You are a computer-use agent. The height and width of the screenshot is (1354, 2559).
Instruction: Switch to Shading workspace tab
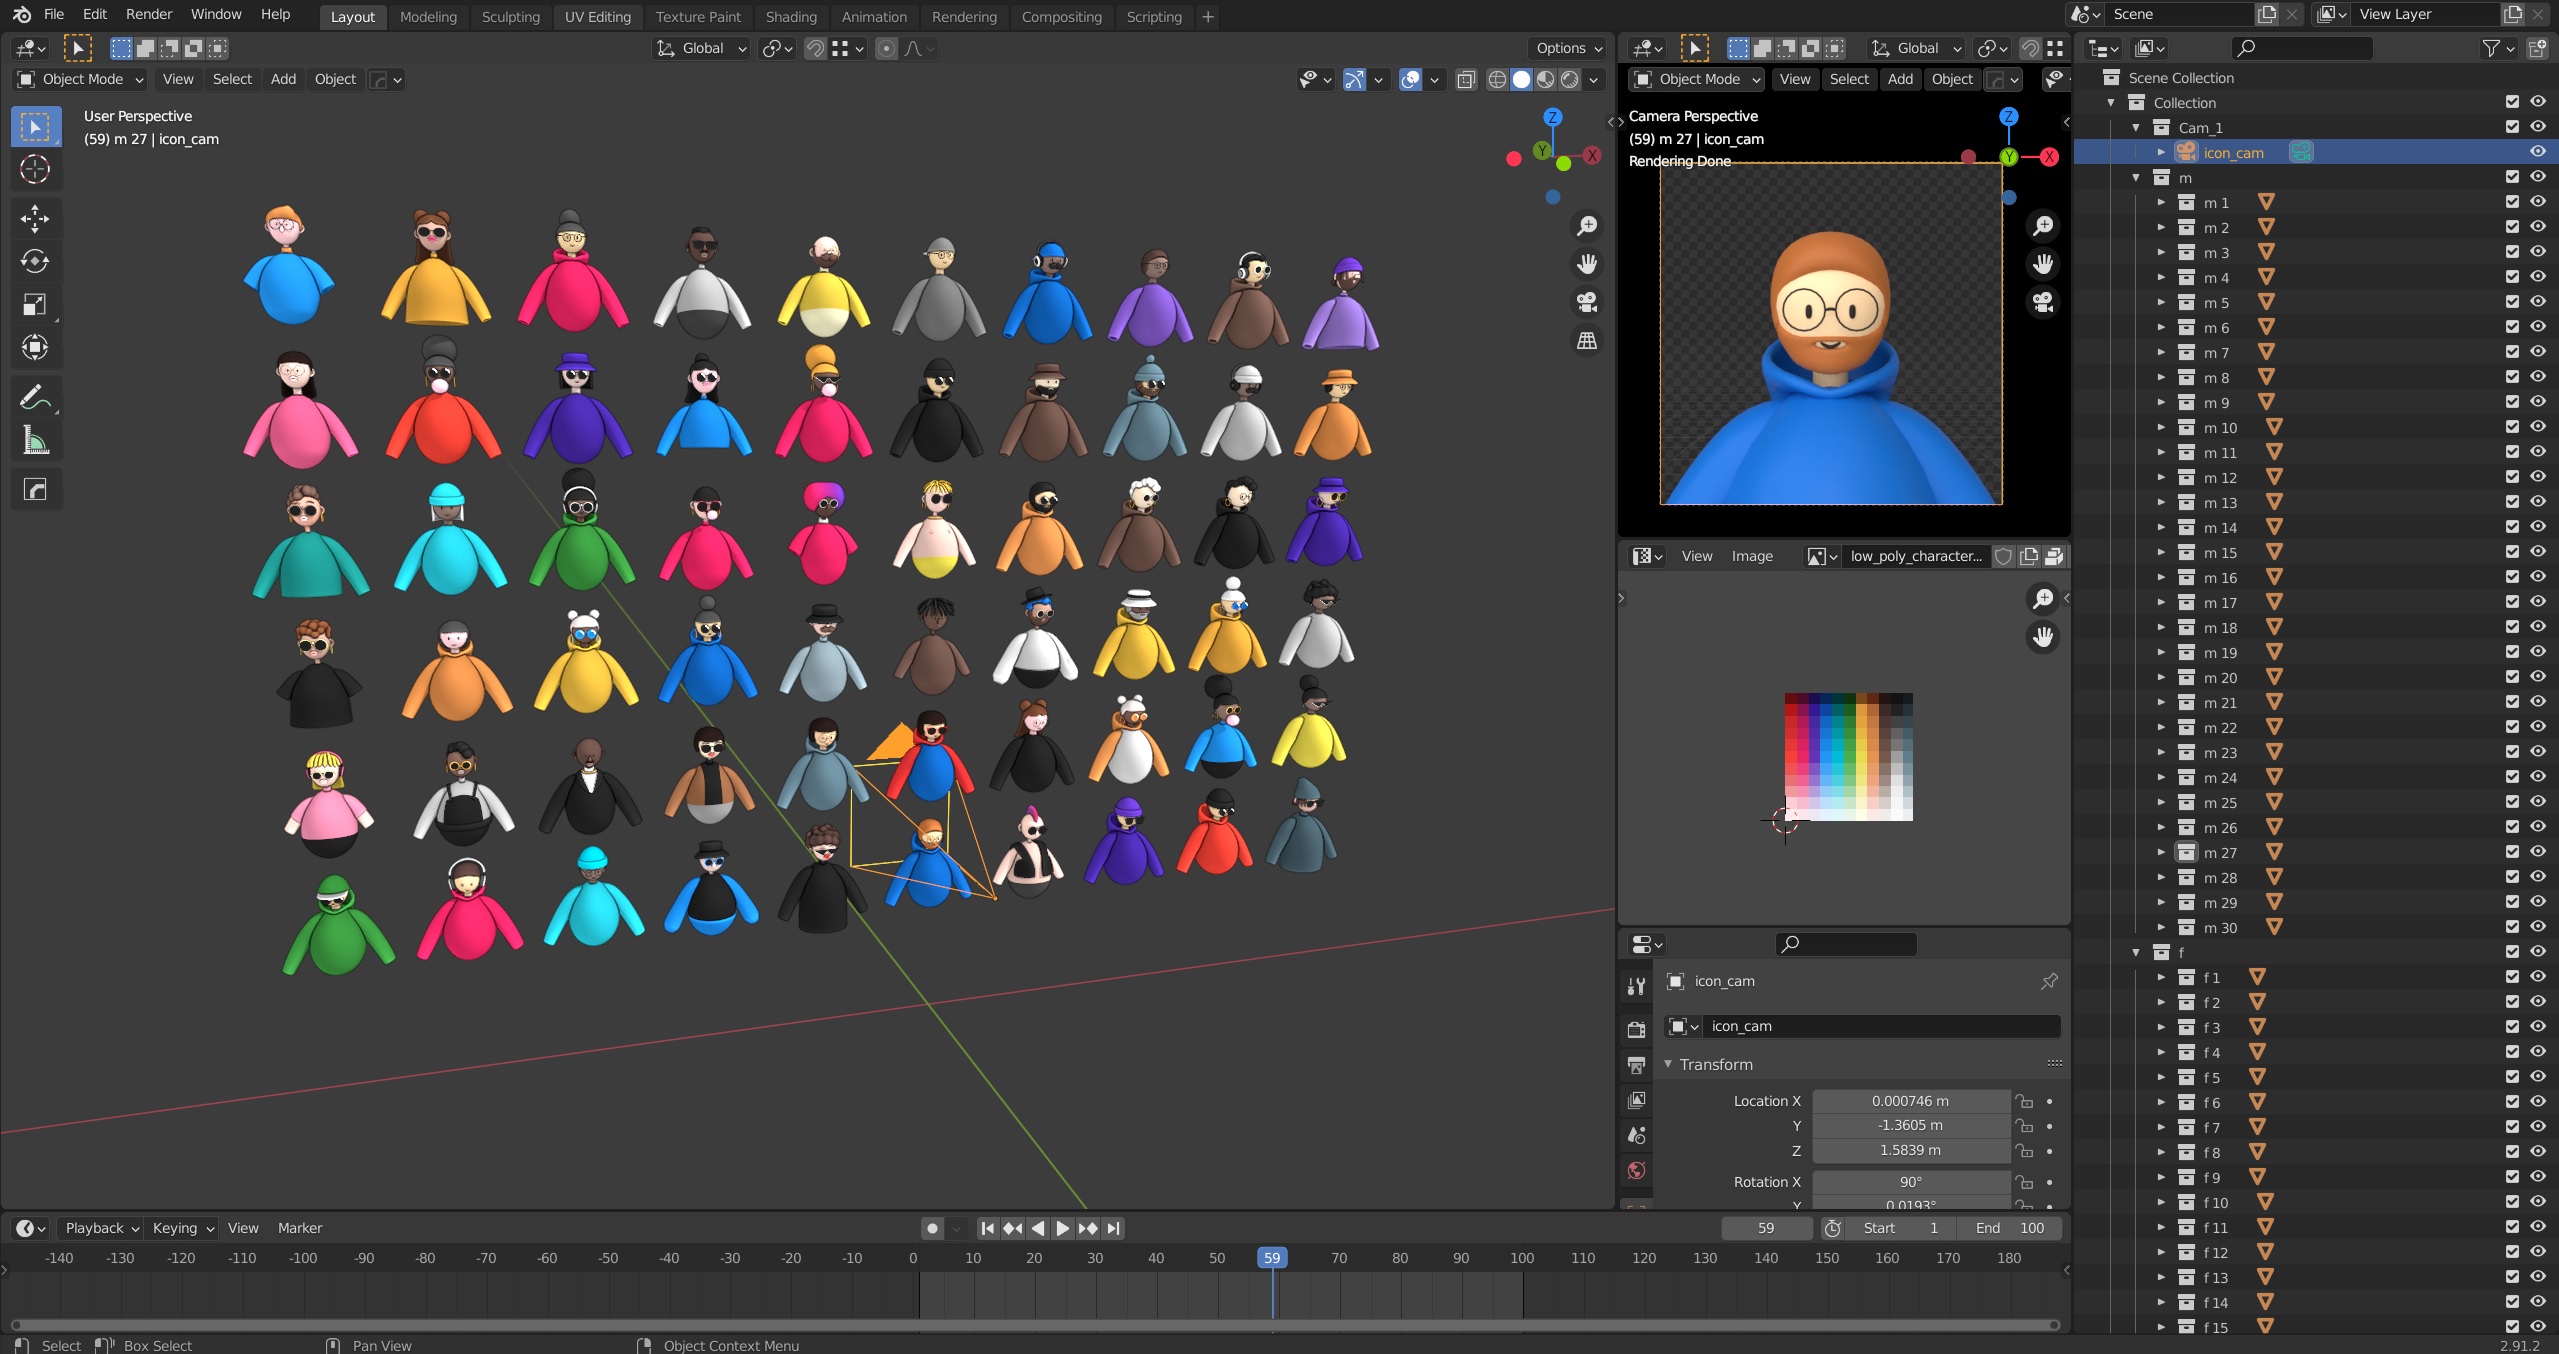click(x=791, y=16)
